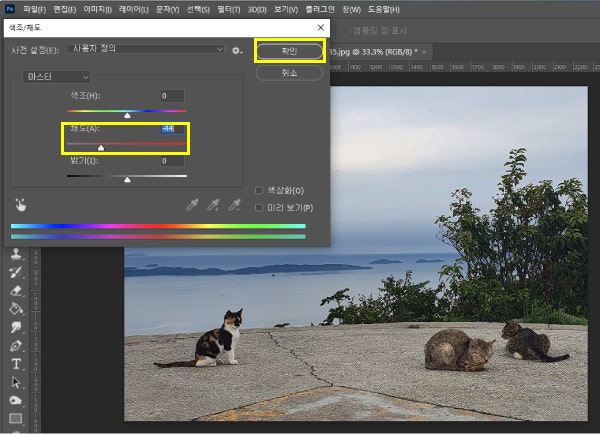Click the lower desaturated color bar
This screenshot has height=434, width=600.
point(158,237)
